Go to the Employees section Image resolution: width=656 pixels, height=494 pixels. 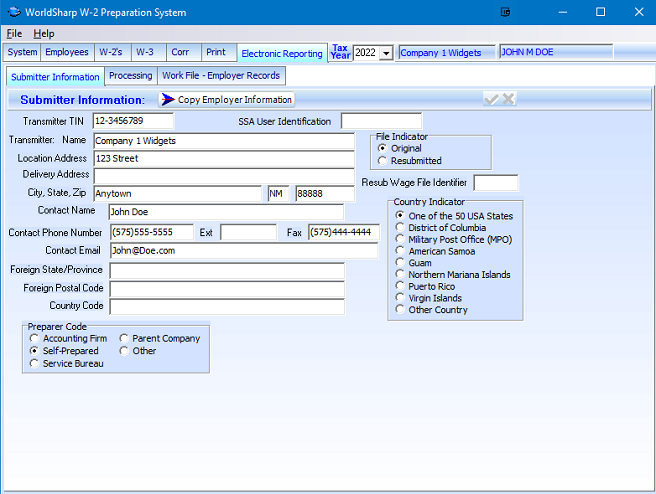[68, 52]
